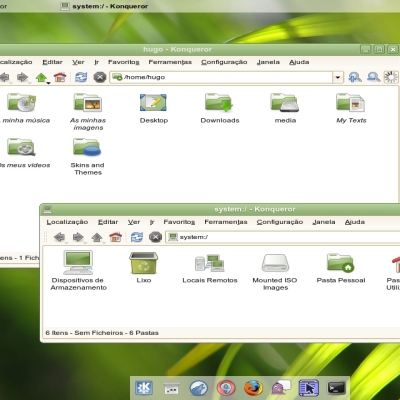The width and height of the screenshot is (400, 400).
Task: Click KDE K menu launcher in dock
Action: click(x=144, y=388)
